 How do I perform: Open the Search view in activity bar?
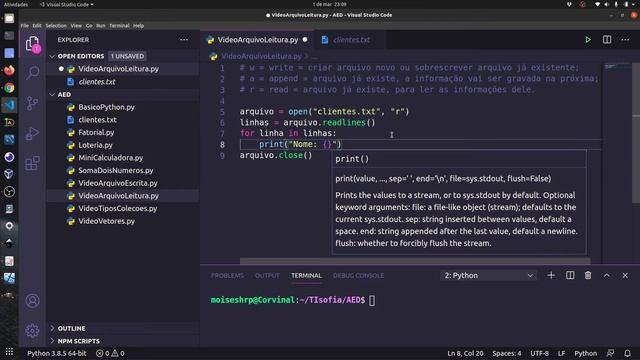tap(32, 73)
